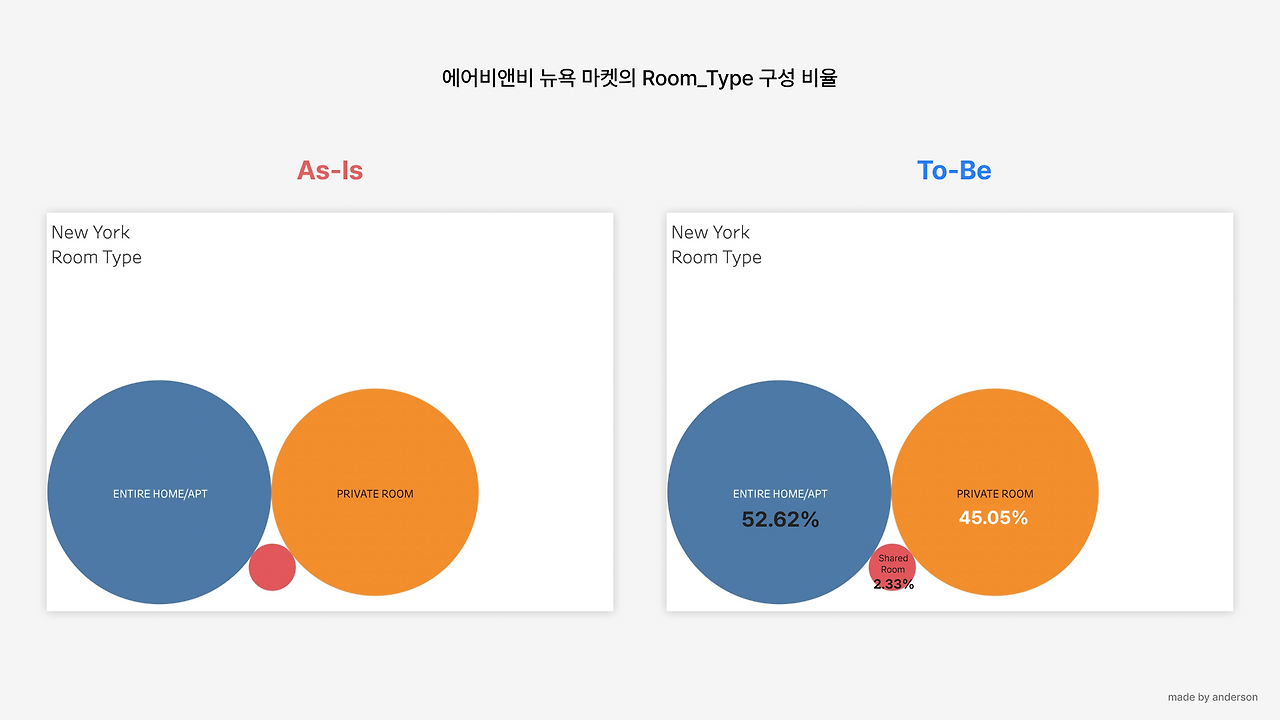This screenshot has width=1280, height=720.
Task: Click 'Room Type' subtitle in the To-Be chart
Action: (x=717, y=257)
